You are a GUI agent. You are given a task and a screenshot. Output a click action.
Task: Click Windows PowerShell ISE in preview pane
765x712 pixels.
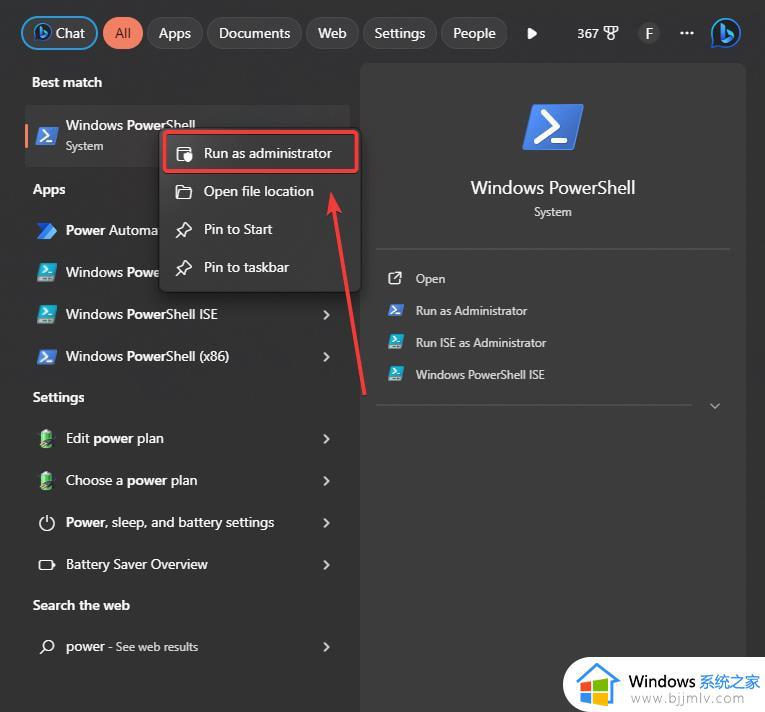point(480,375)
